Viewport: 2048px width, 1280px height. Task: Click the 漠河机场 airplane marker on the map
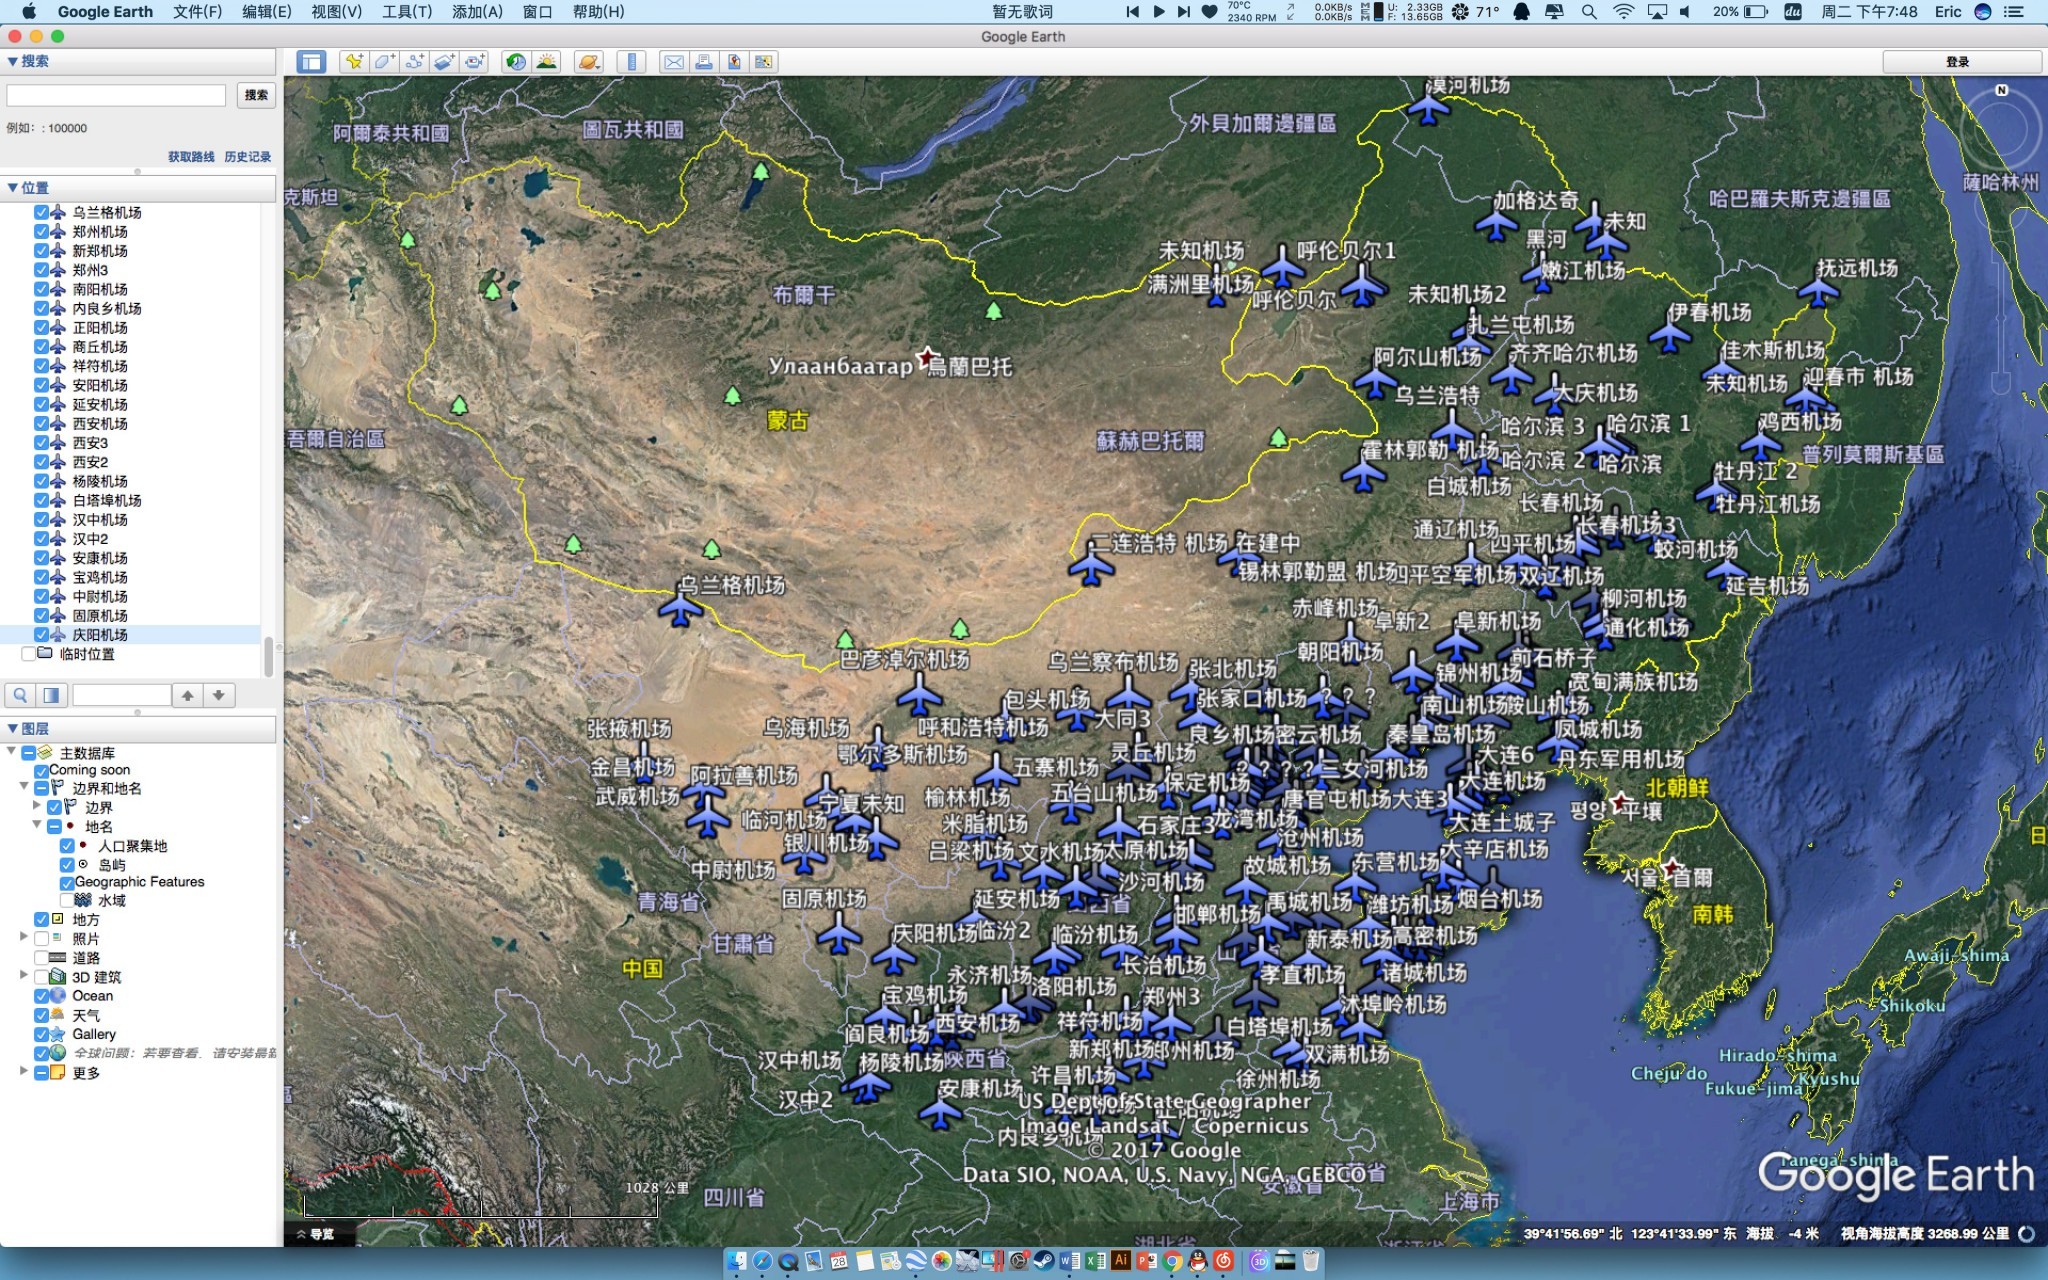click(1429, 106)
